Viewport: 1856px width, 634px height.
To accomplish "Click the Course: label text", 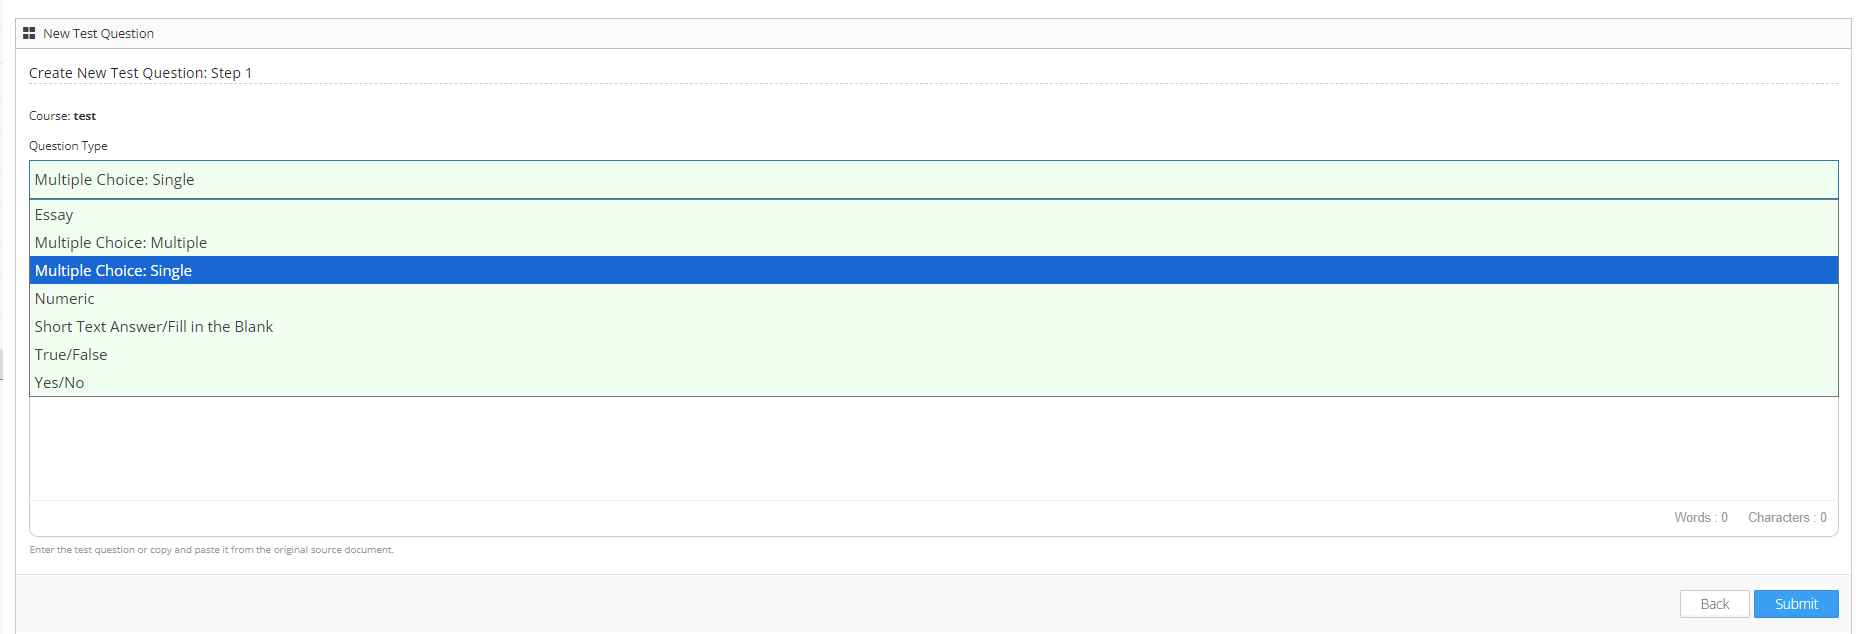I will pyautogui.click(x=49, y=116).
